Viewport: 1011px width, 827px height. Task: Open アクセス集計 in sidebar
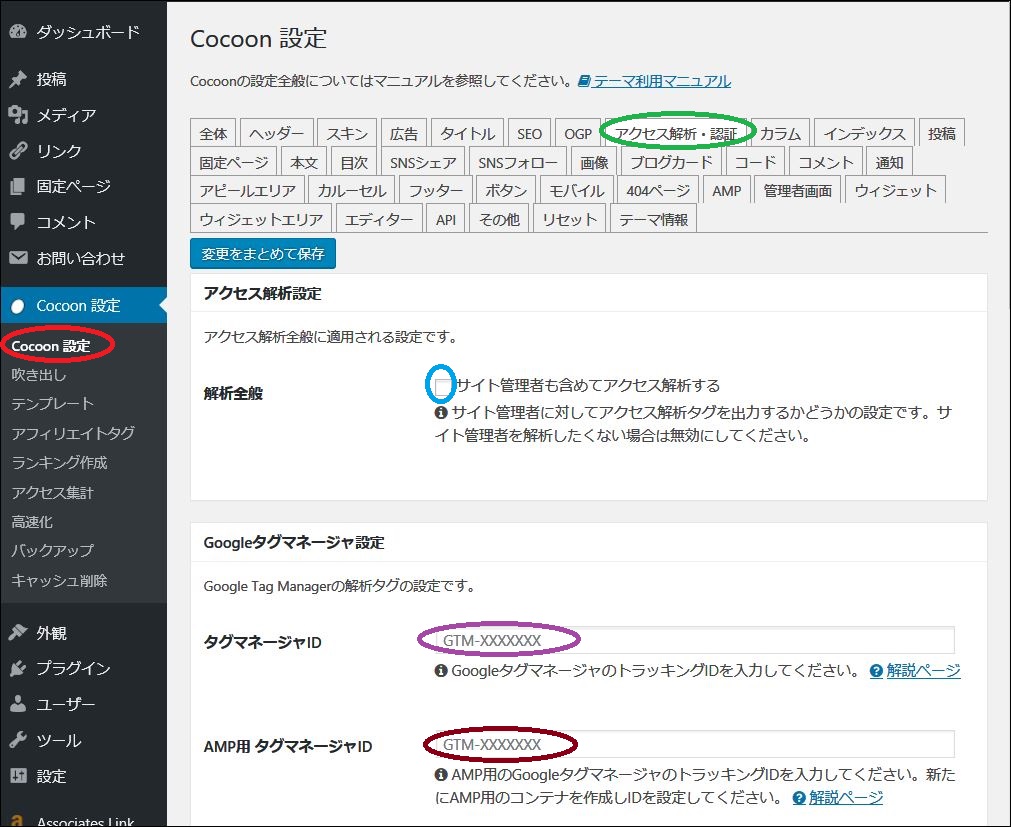[x=52, y=492]
